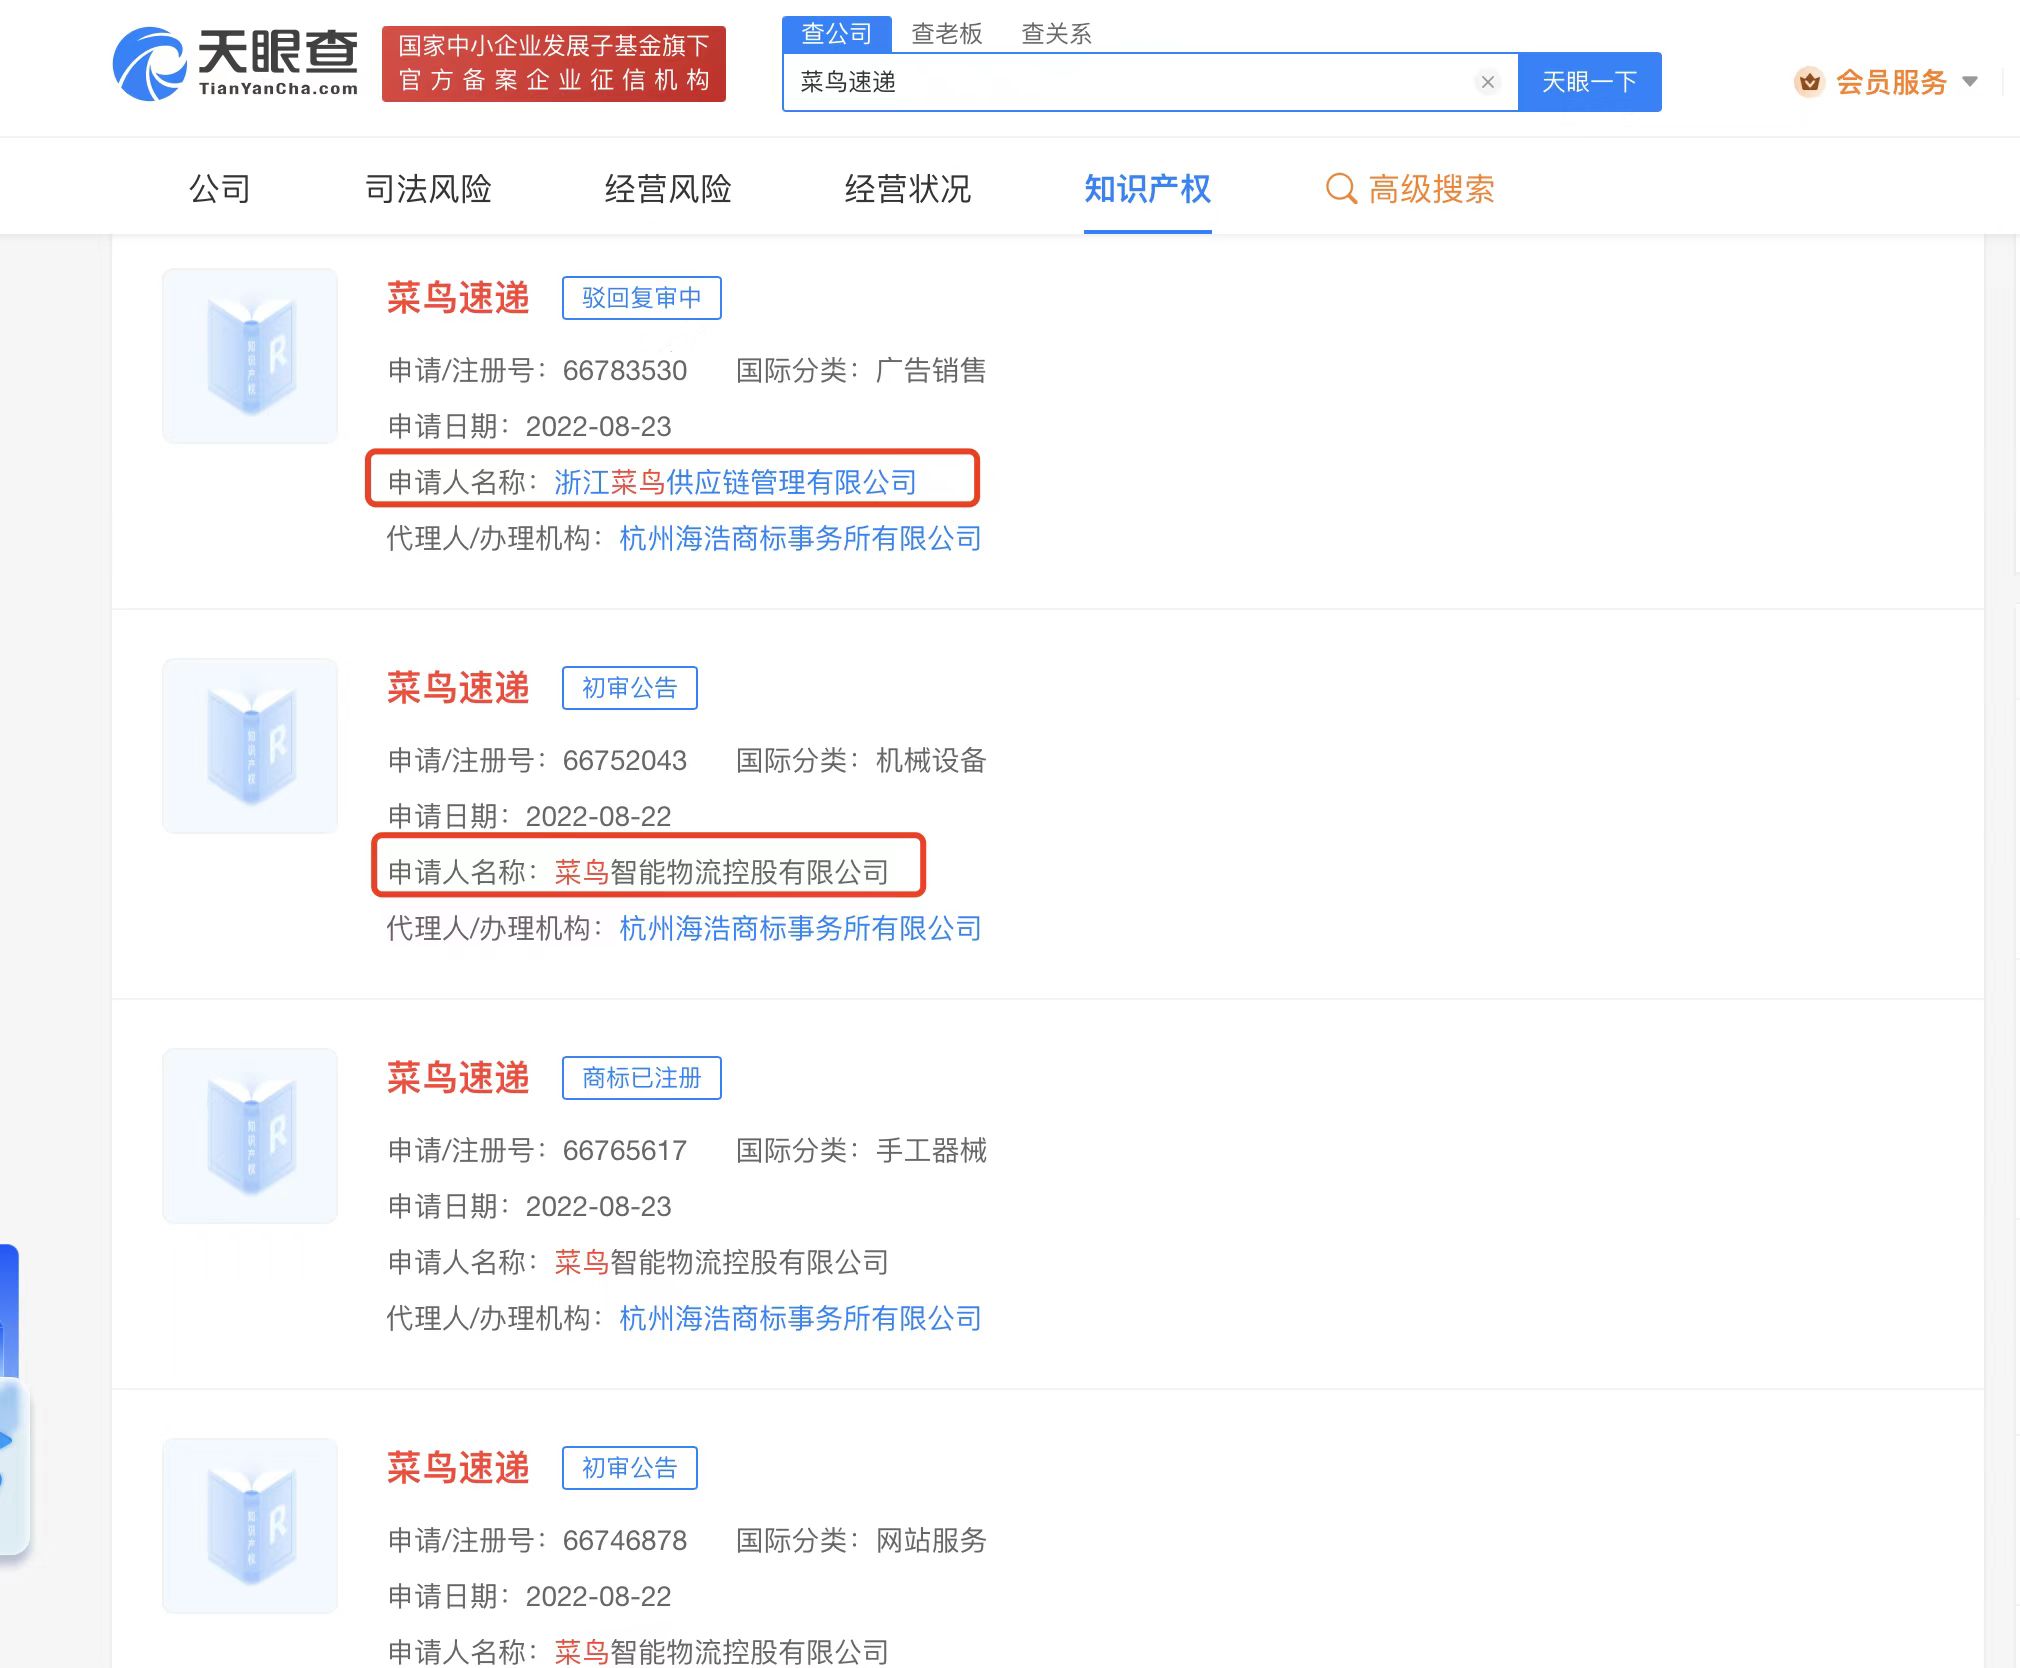Open trademark thumbnail for 66783530

tap(250, 356)
